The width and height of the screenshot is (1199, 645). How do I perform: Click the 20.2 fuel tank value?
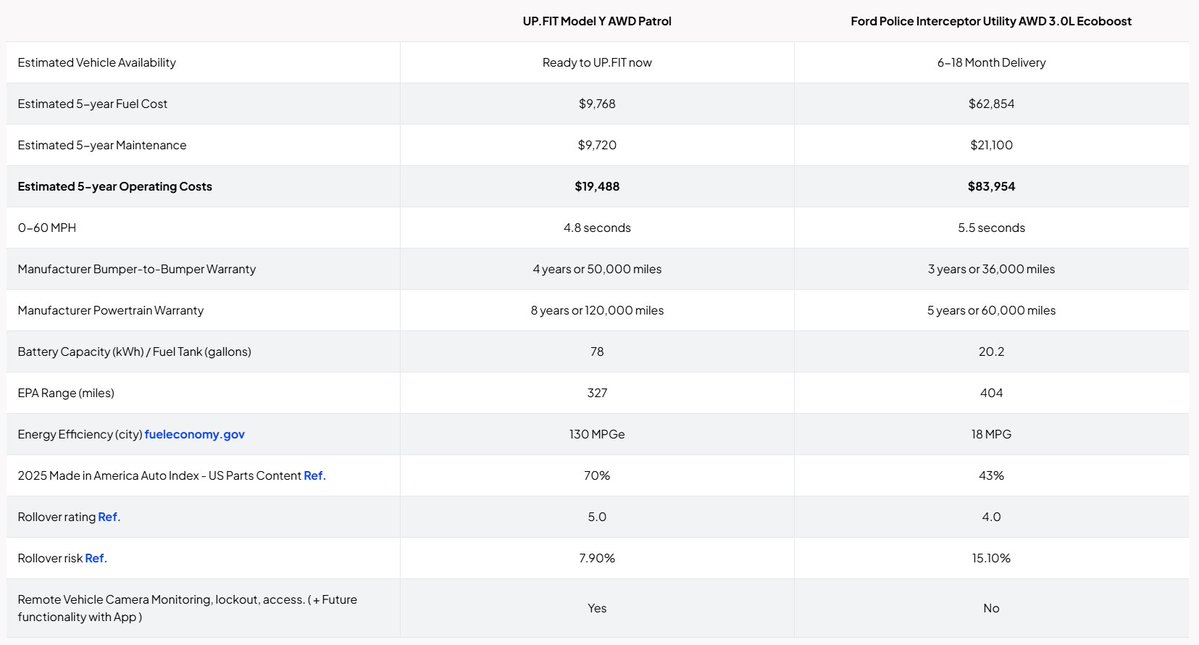991,351
